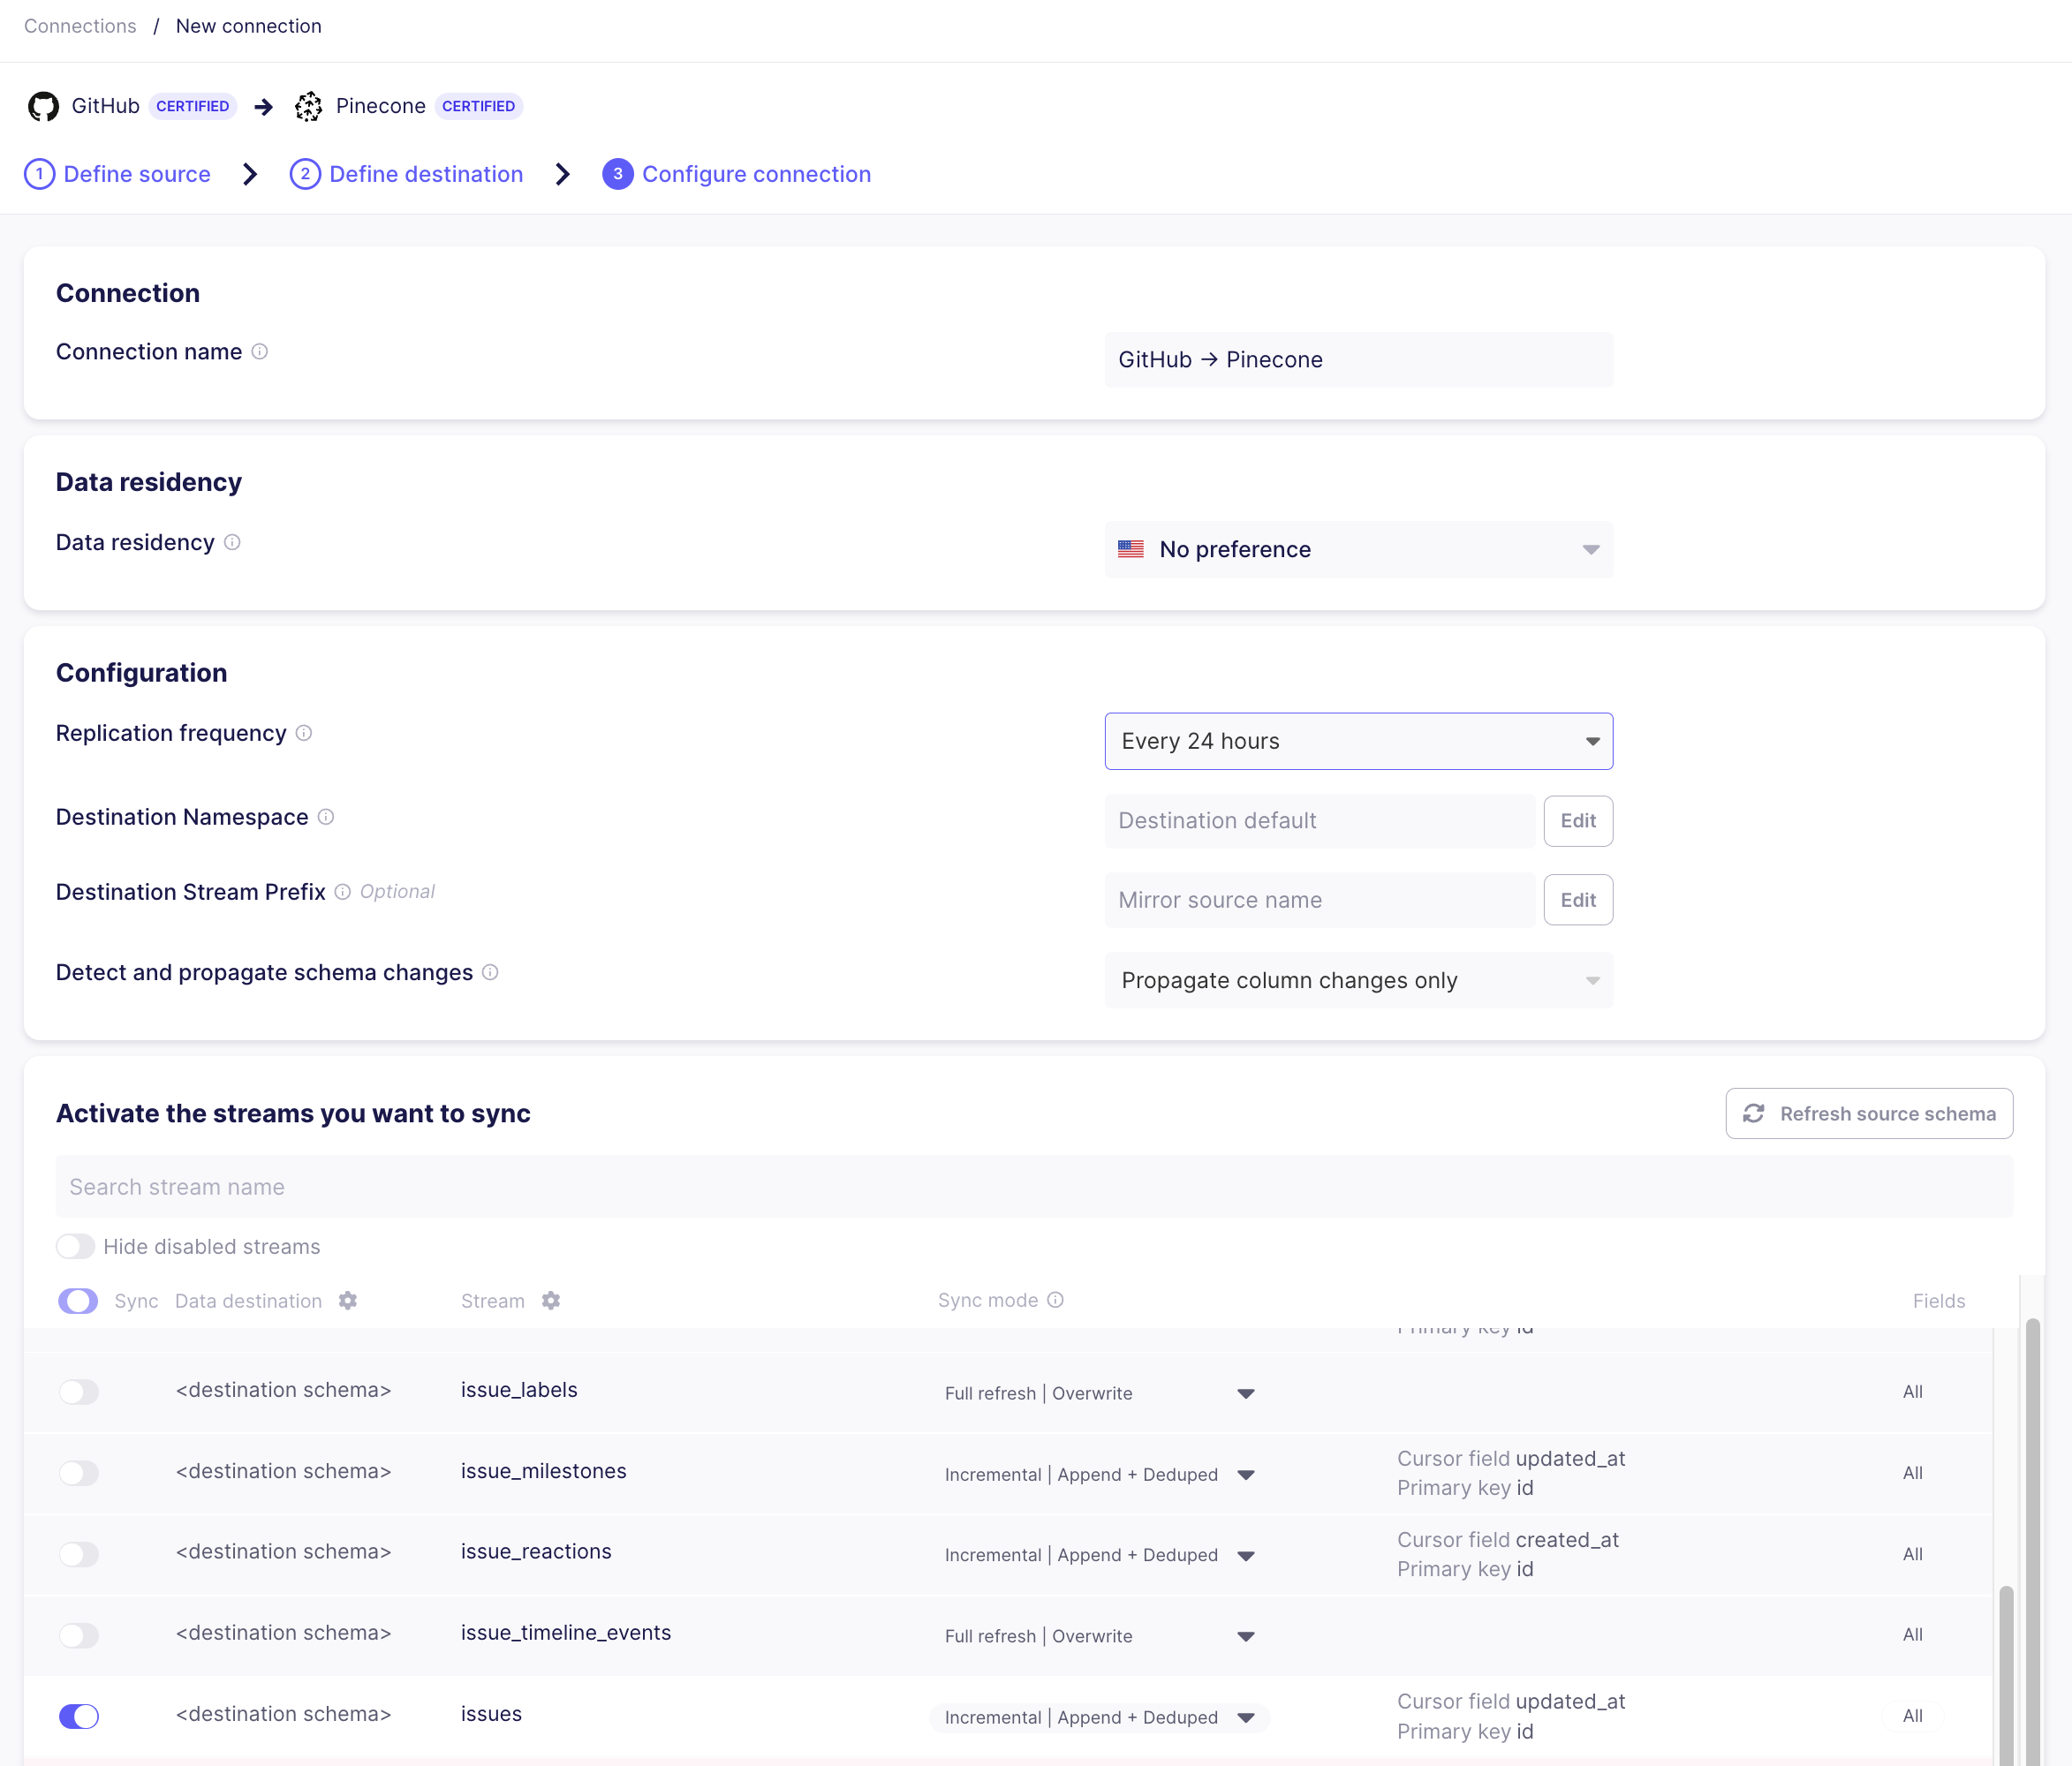Open the Stream column settings gear
Screen dimensions: 2072x1766
(x=551, y=1301)
